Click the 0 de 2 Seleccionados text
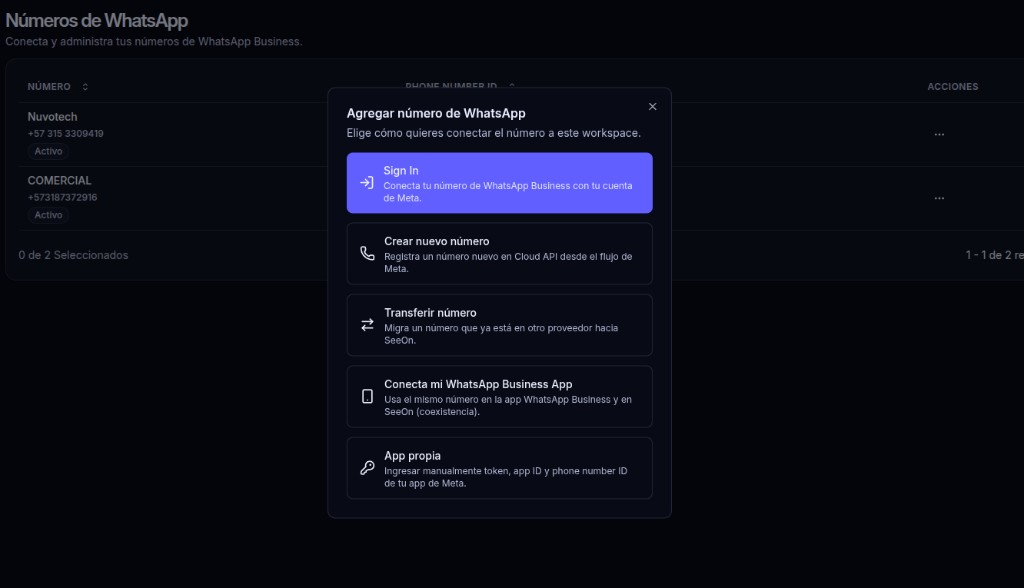 click(x=73, y=255)
